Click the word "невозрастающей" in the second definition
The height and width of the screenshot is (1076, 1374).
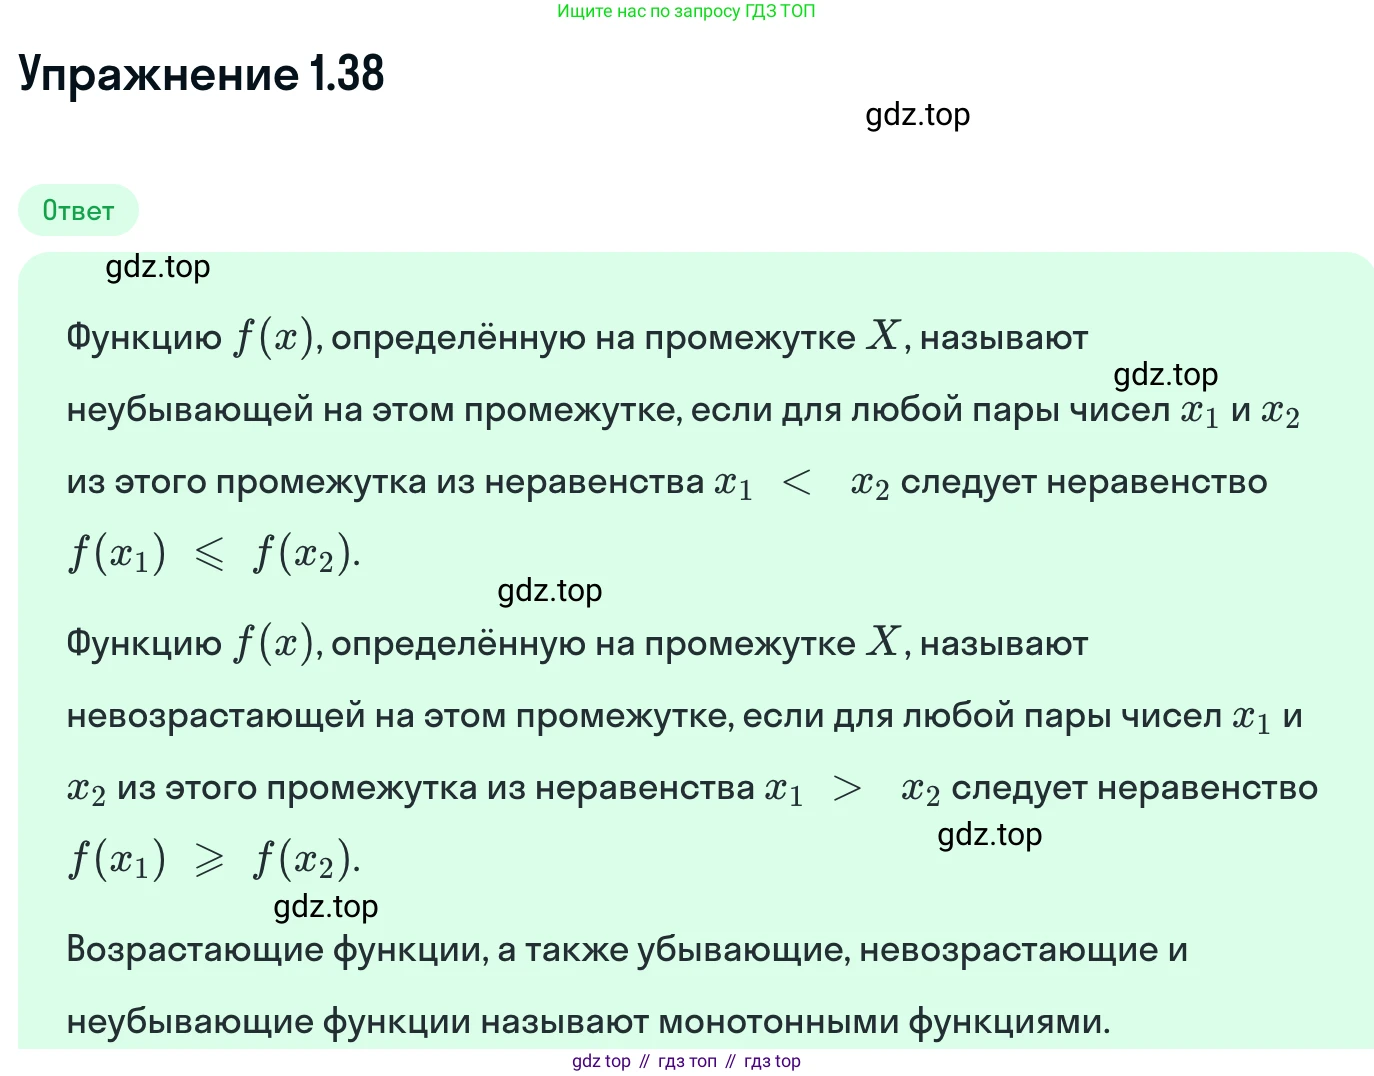pos(216,717)
